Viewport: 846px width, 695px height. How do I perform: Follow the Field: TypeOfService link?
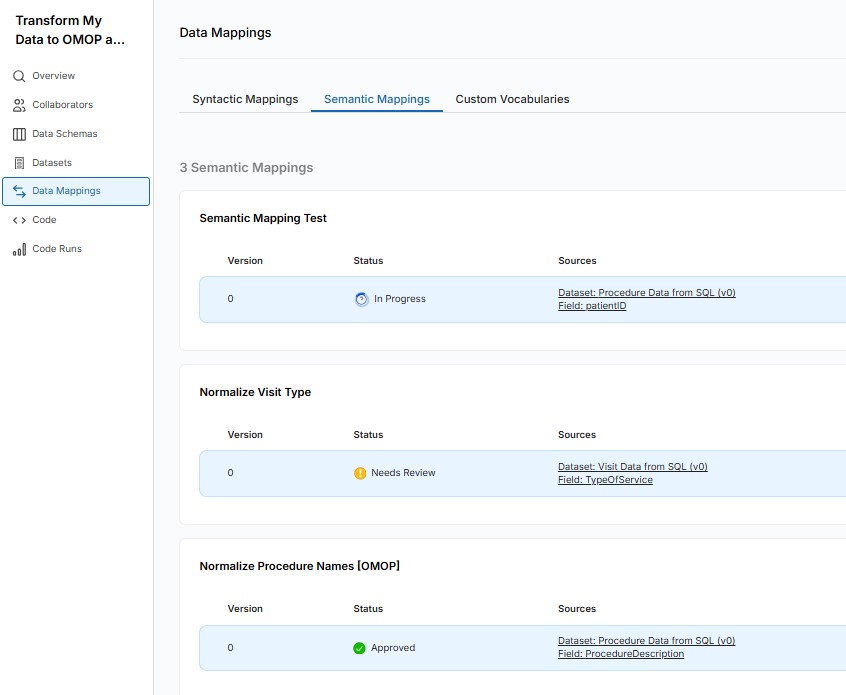pyautogui.click(x=605, y=480)
